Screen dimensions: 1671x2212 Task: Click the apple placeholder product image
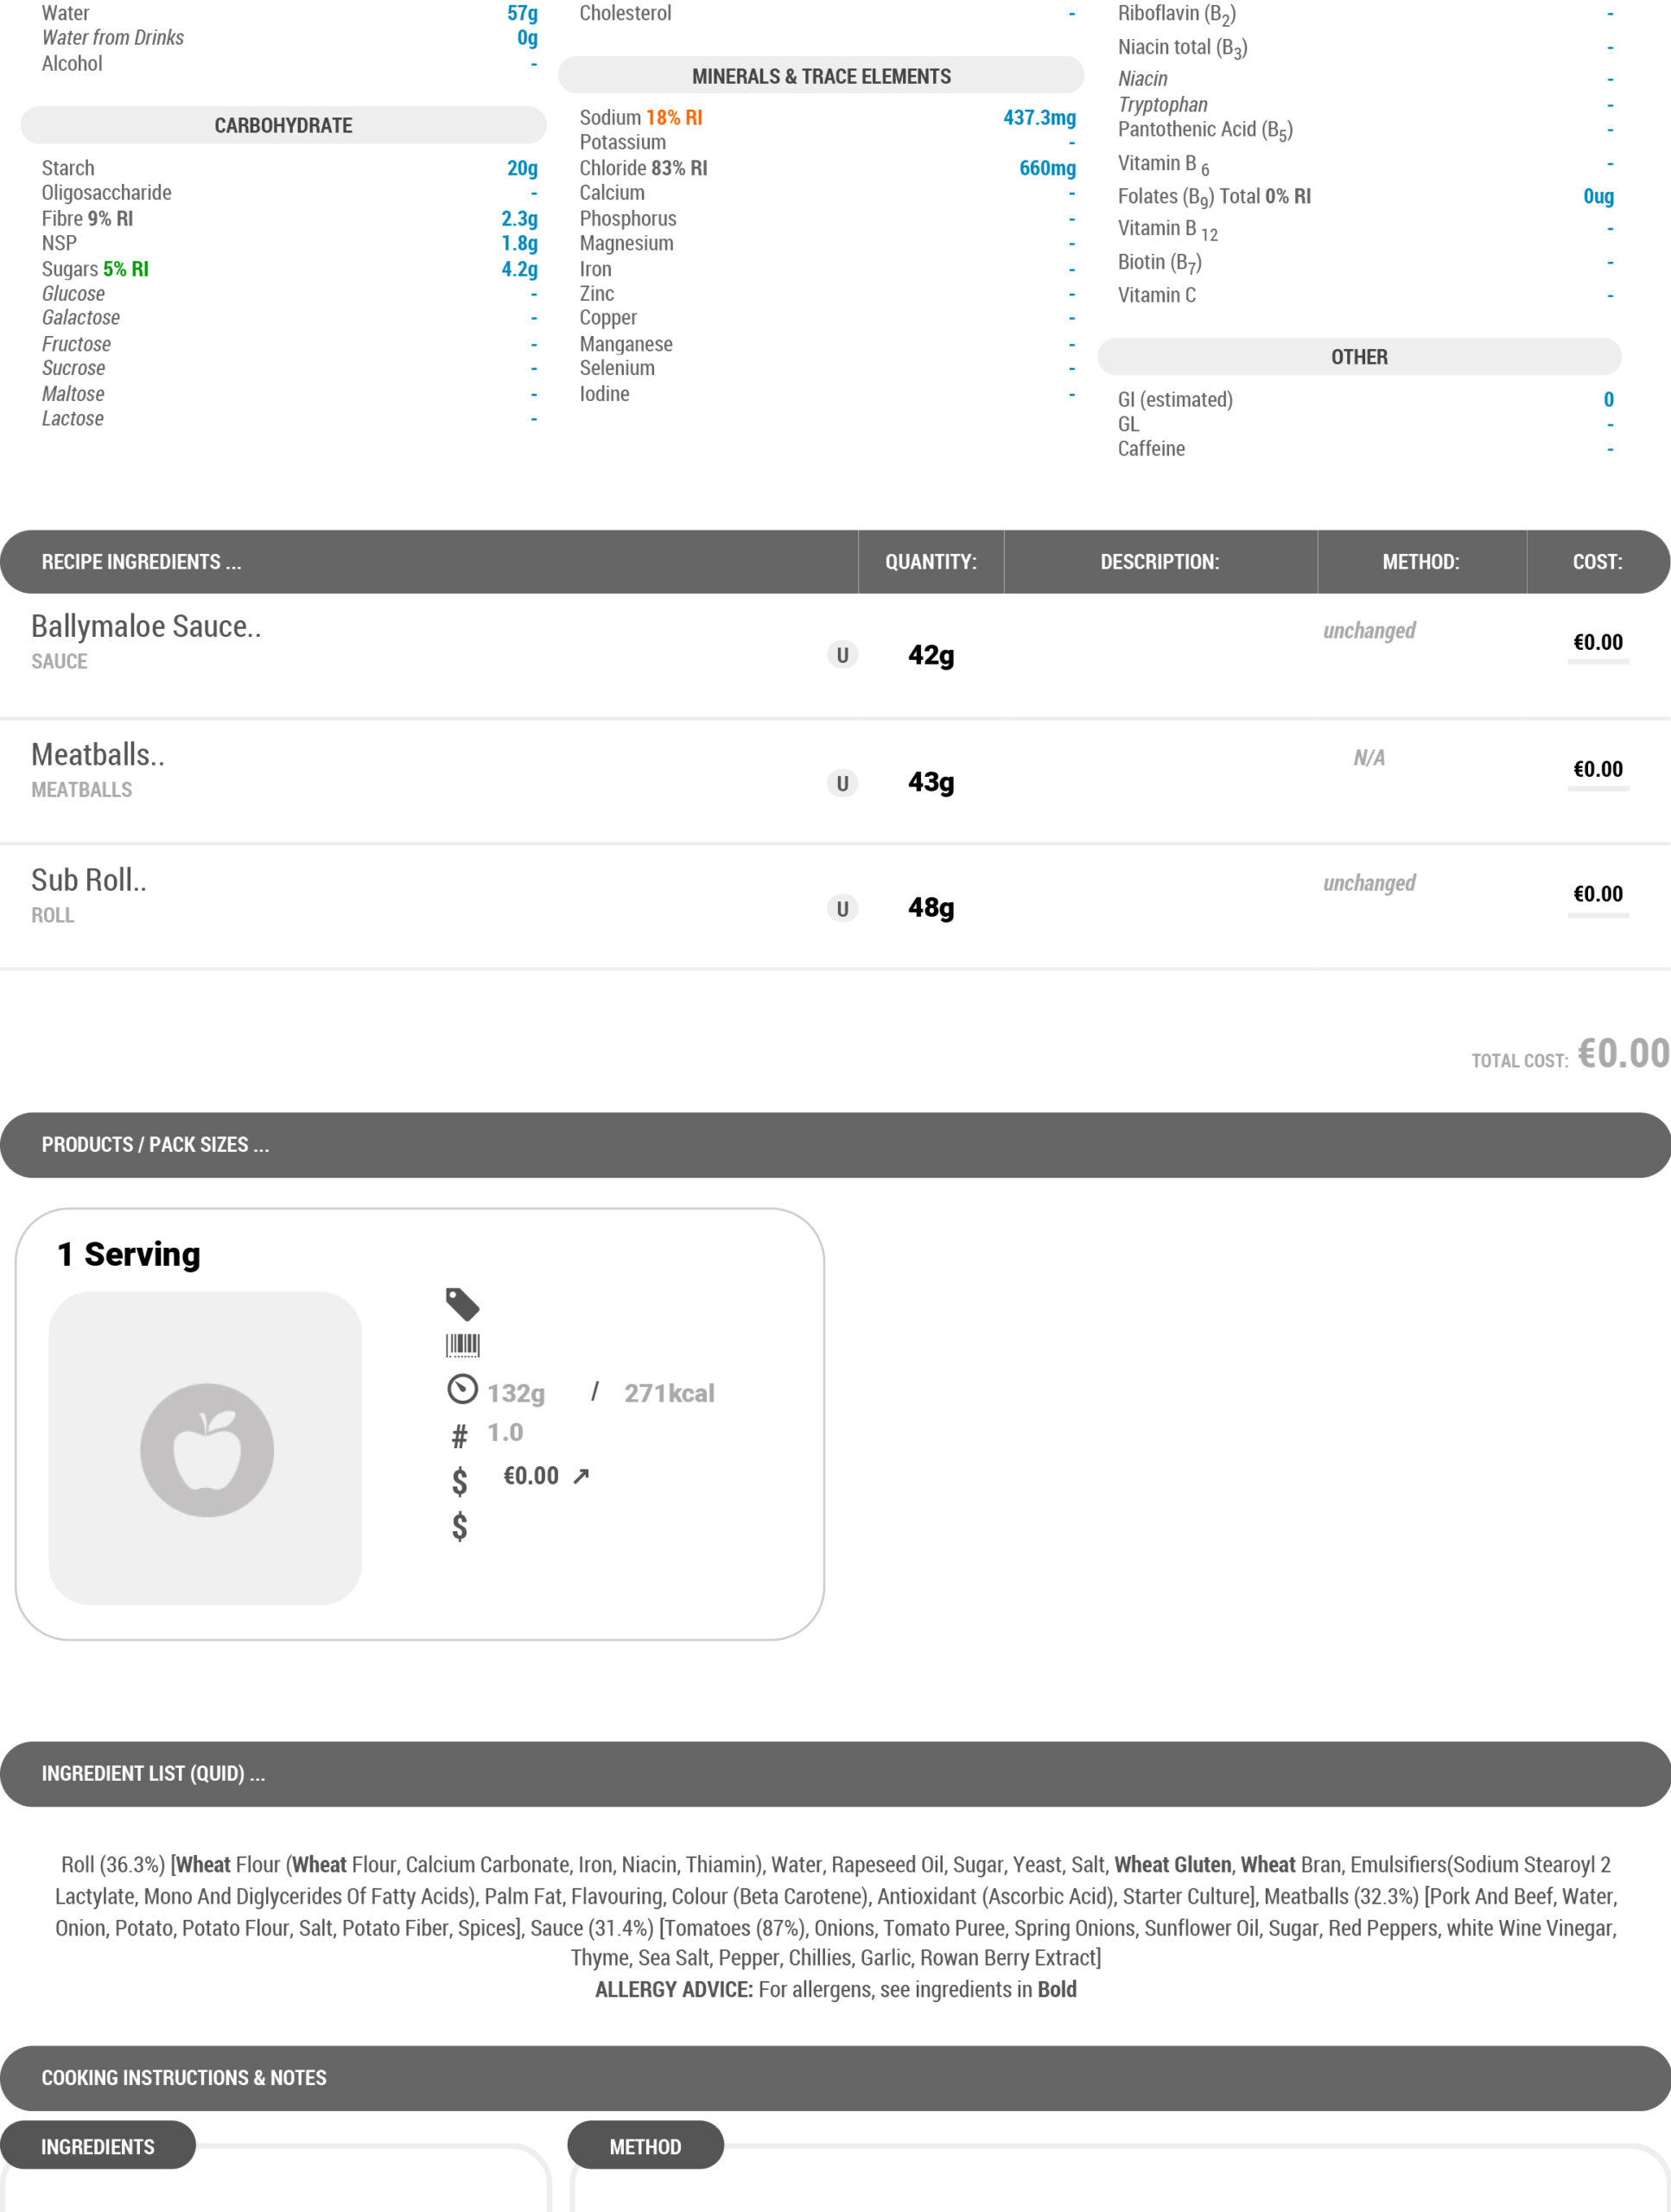coord(205,1448)
